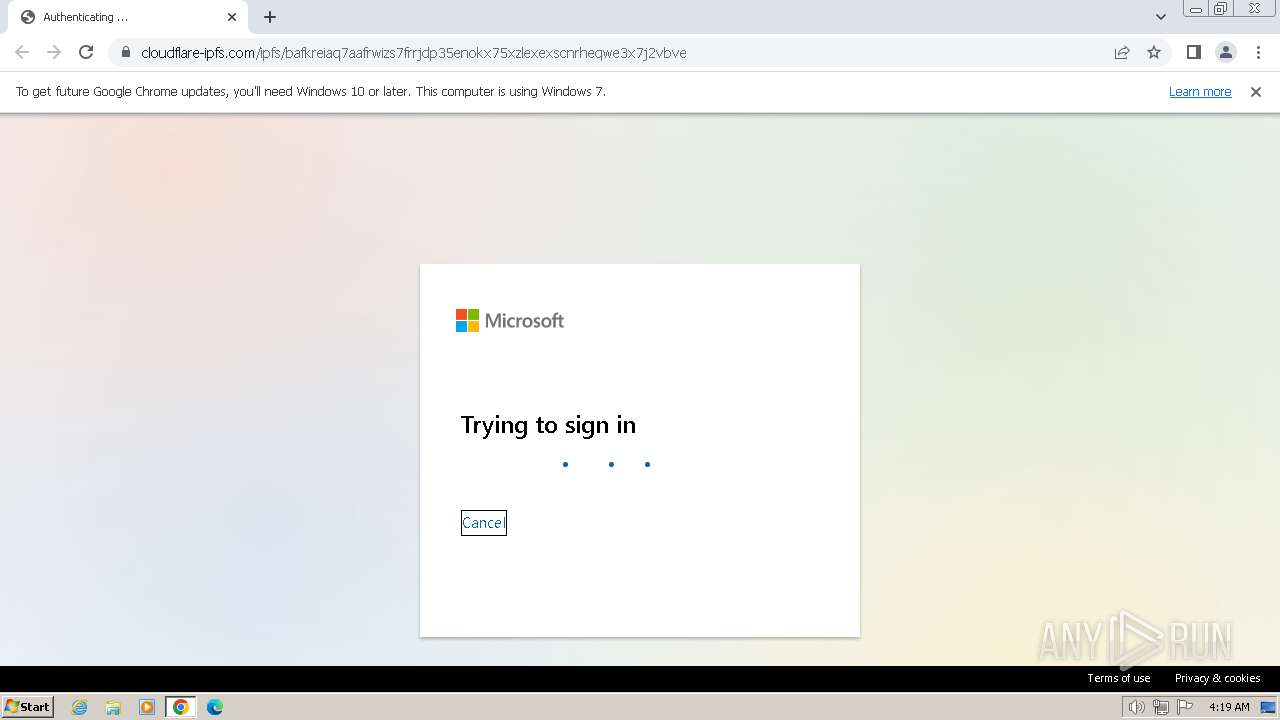1280x720 pixels.
Task: Click the Cancel link
Action: (x=484, y=523)
